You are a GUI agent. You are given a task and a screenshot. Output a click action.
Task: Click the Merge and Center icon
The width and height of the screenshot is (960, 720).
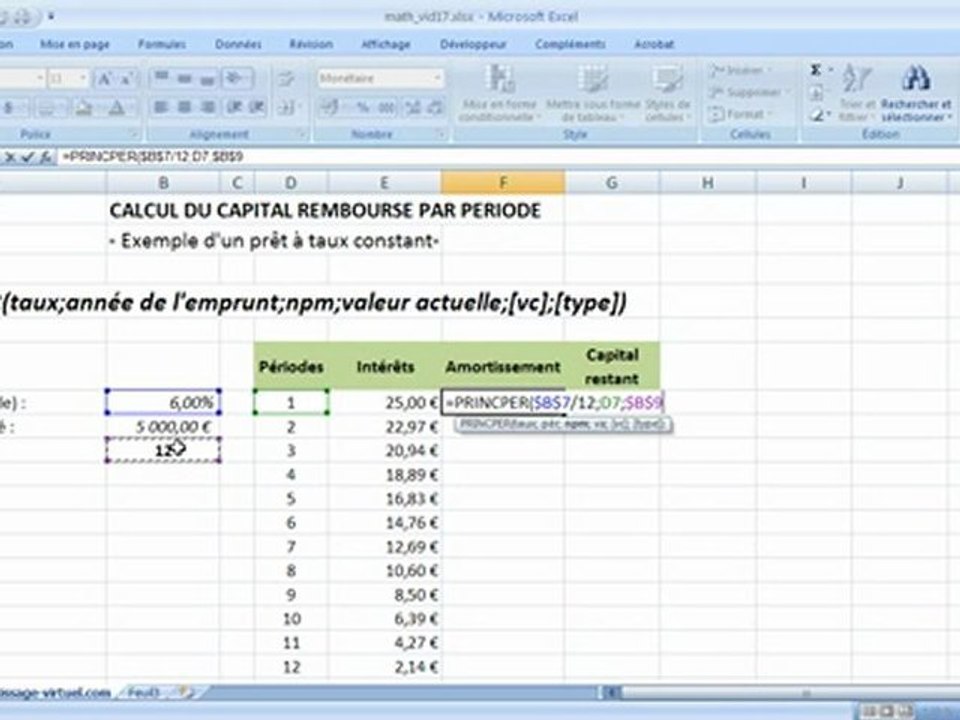(284, 108)
